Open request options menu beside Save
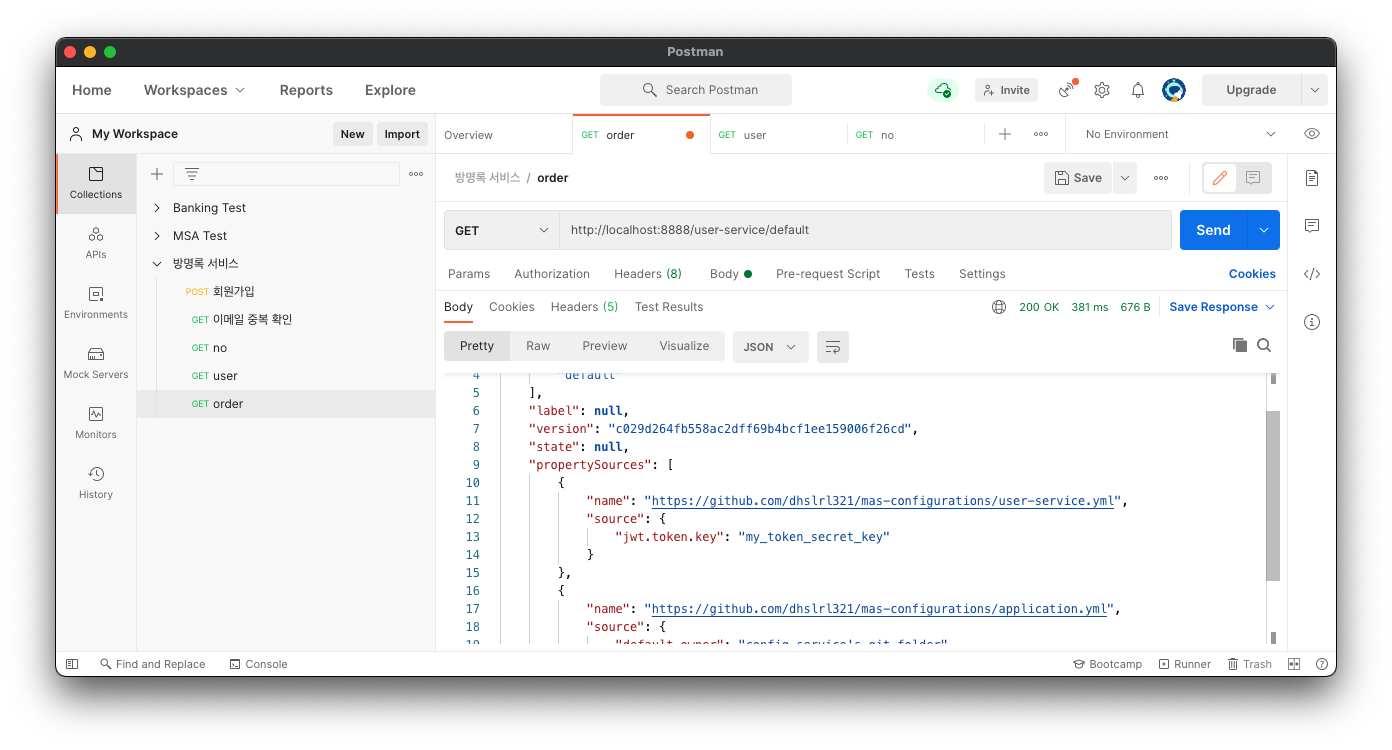Screen dimensions: 1392x750 (x=1161, y=178)
